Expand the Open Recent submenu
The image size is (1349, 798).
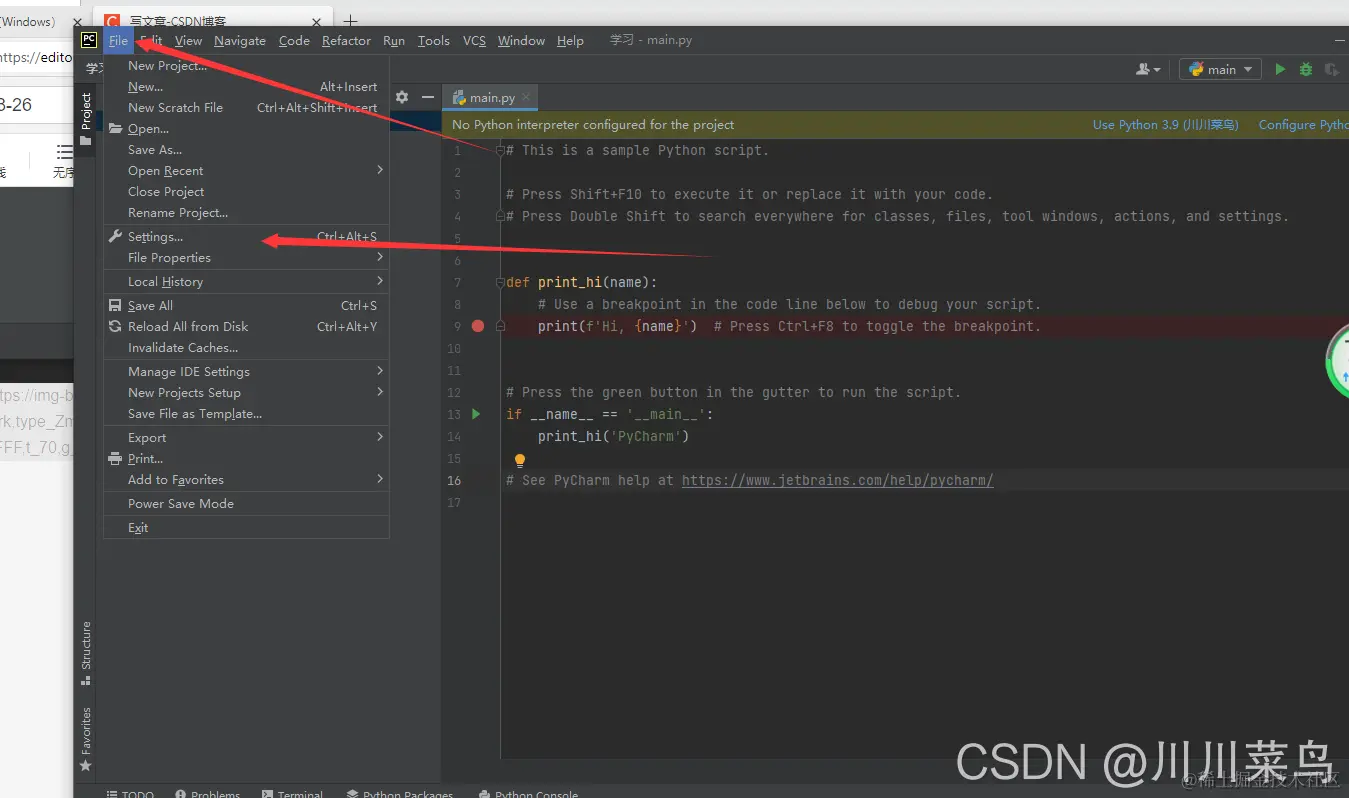[x=246, y=170]
